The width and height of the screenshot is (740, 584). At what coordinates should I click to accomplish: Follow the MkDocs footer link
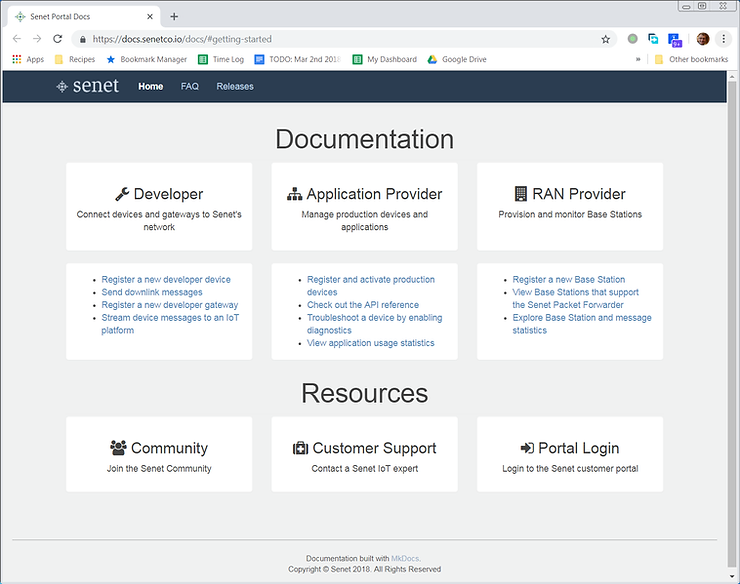point(406,558)
